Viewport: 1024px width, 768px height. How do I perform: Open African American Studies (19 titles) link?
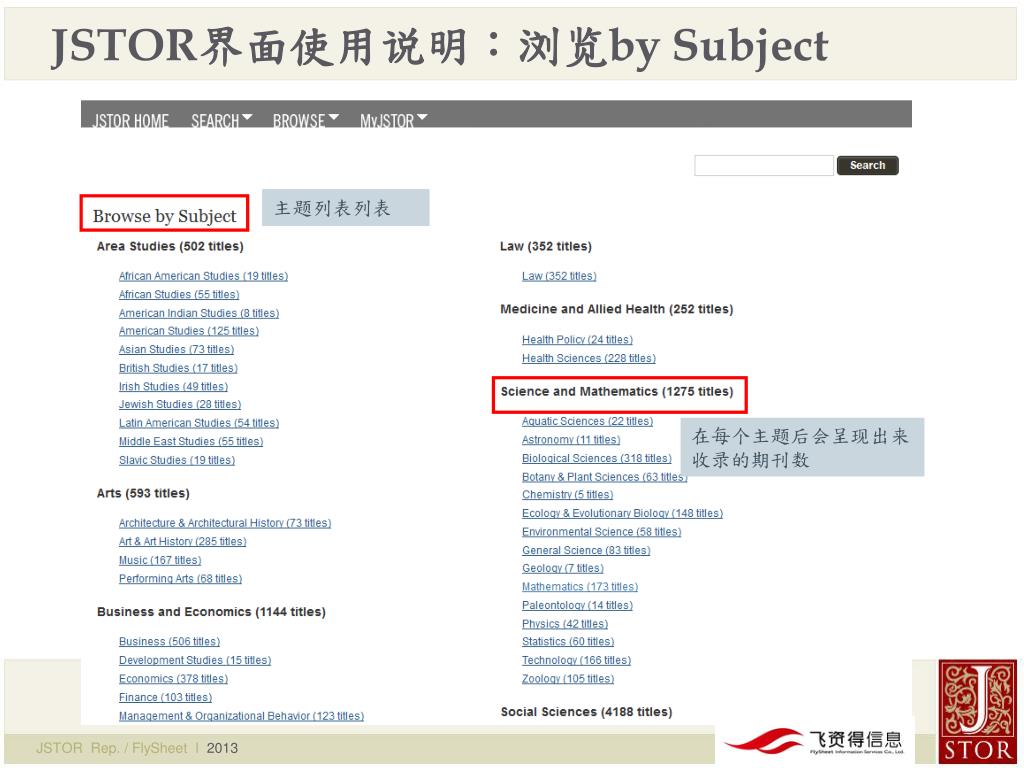point(203,276)
